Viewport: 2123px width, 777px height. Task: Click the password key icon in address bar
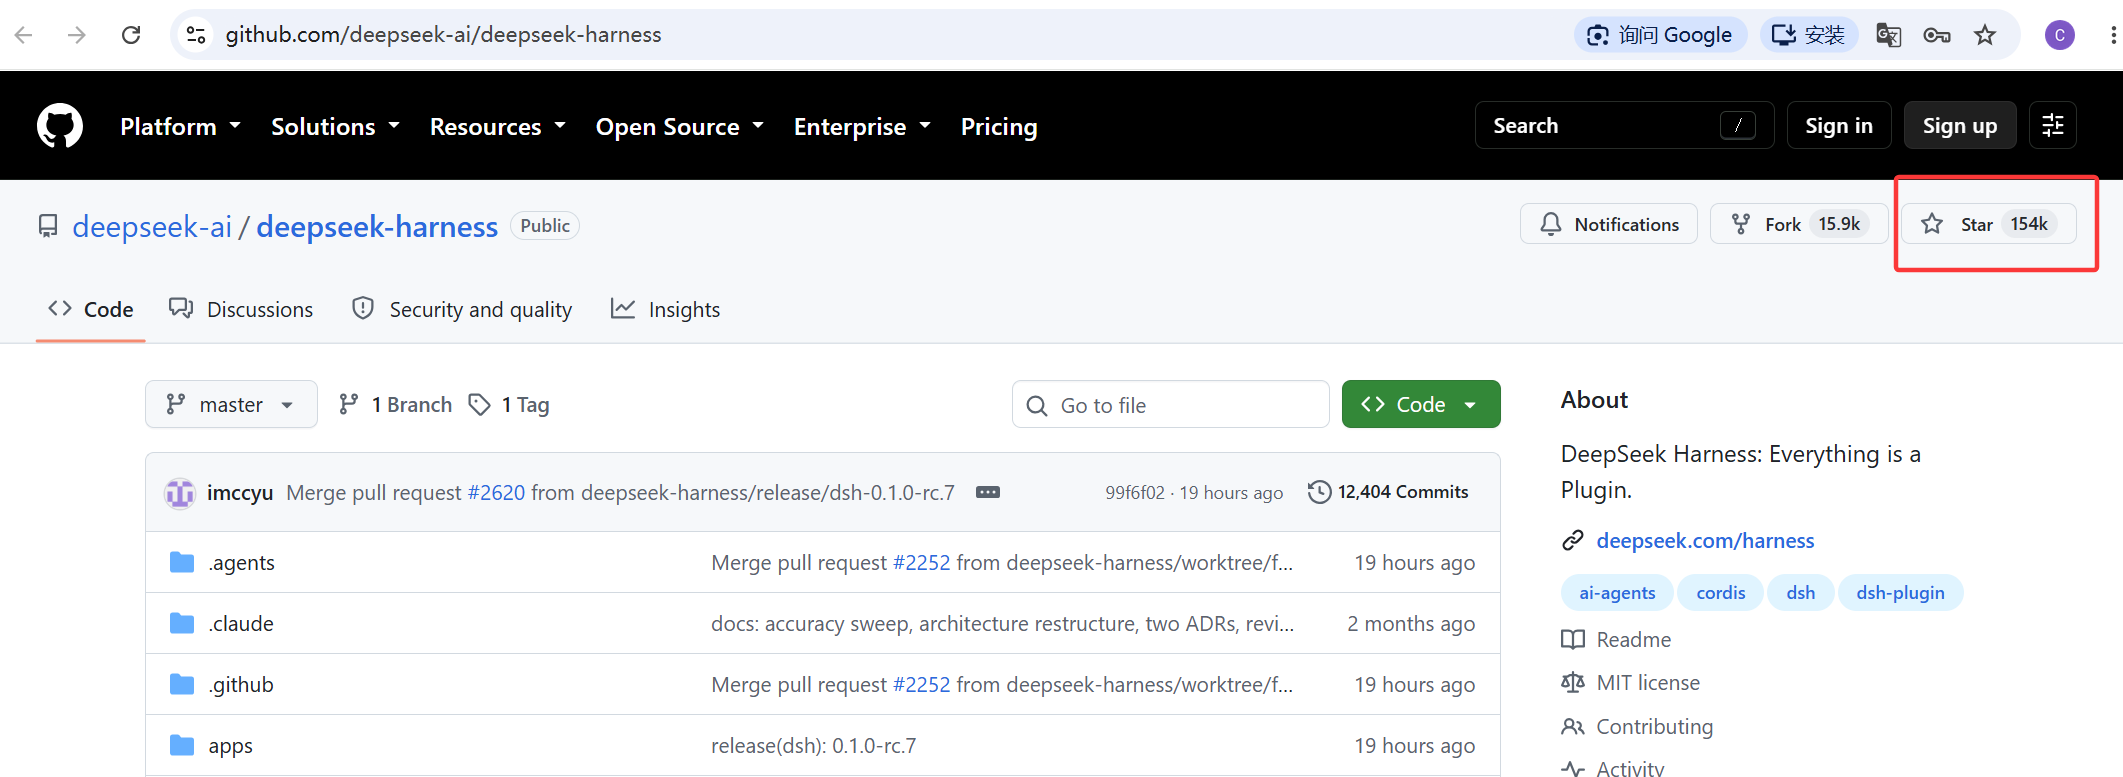pos(1937,35)
